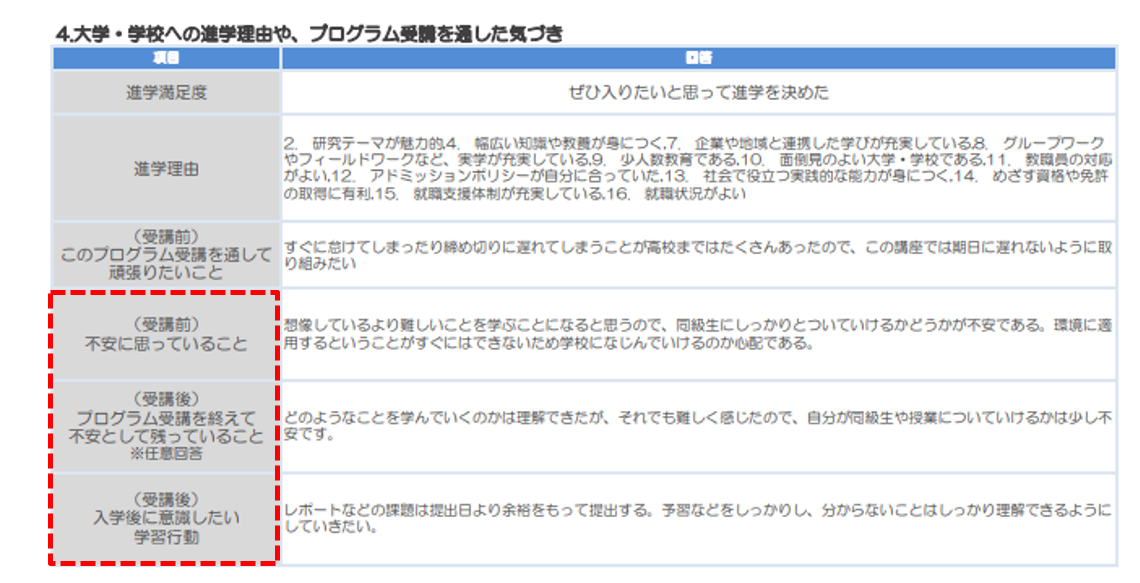Click the 進学満足度 row label

tap(166, 93)
